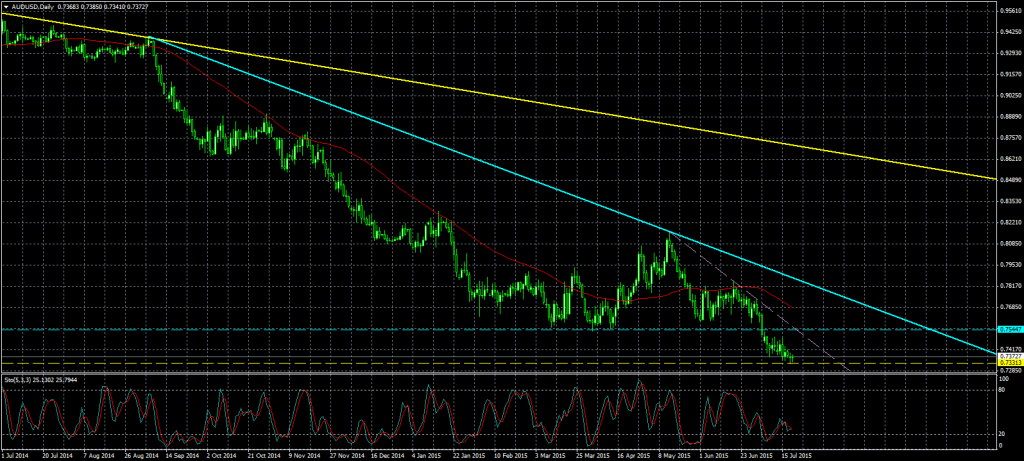Viewport: 1024px width, 461px height.
Task: Click the 1 Jul 2014 date label
Action: (17, 455)
